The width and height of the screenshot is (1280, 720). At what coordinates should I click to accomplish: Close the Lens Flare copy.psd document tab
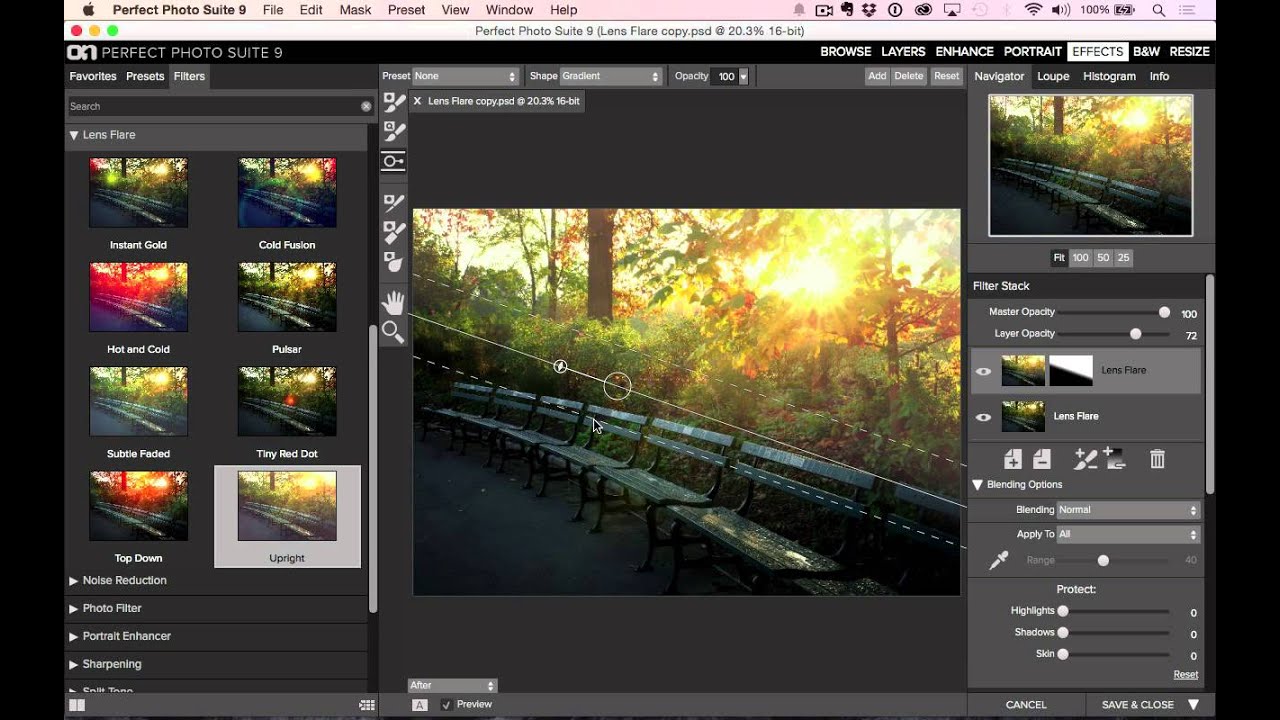tap(417, 101)
